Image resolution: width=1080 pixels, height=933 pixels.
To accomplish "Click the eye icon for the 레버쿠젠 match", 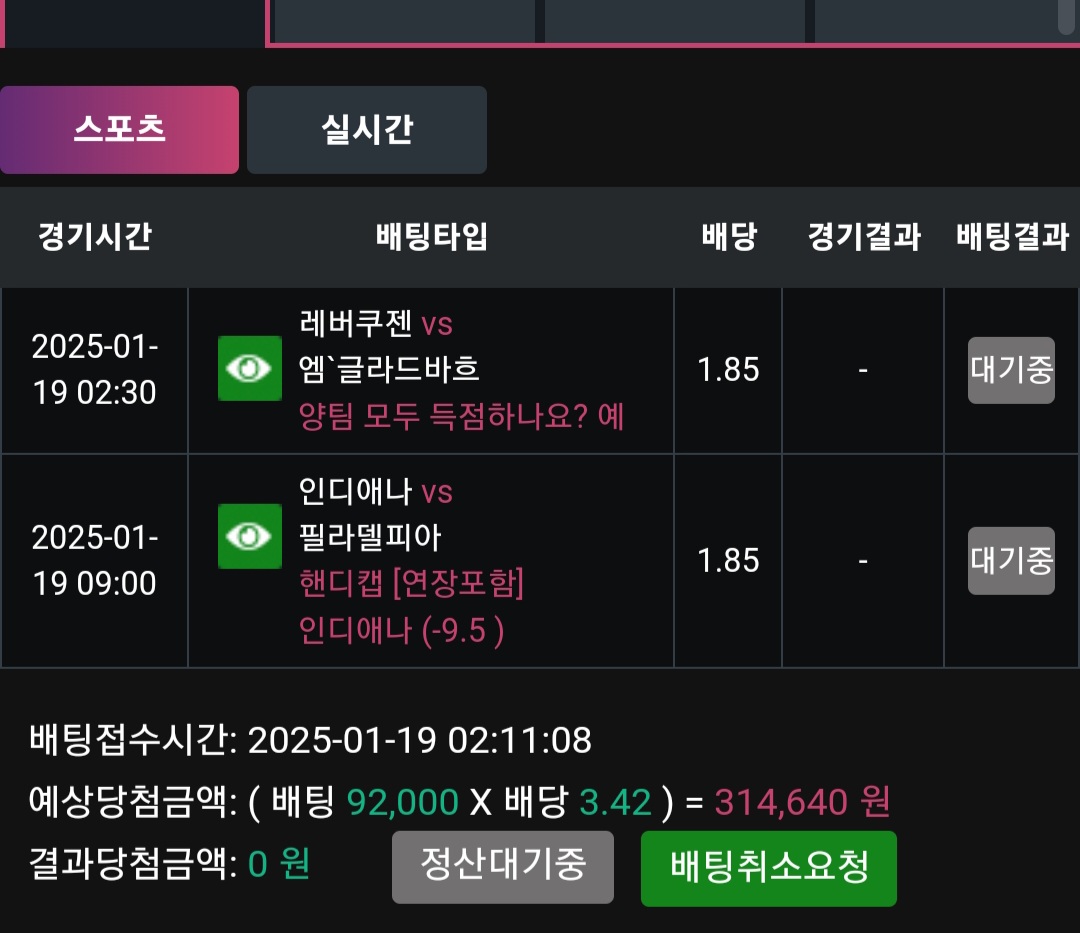I will [x=250, y=369].
